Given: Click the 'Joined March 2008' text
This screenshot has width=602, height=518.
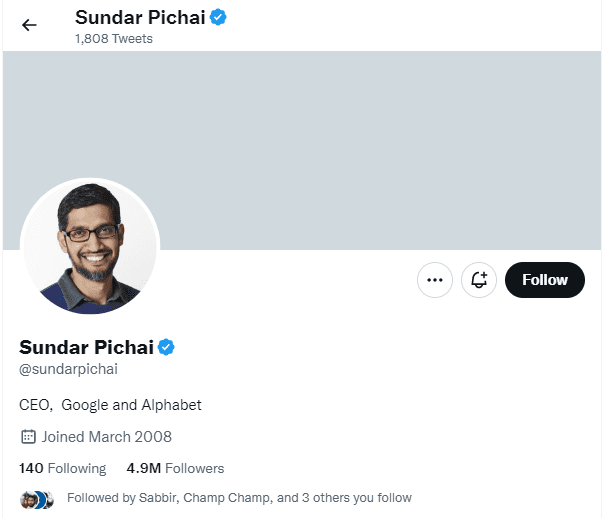Looking at the screenshot, I should (106, 437).
